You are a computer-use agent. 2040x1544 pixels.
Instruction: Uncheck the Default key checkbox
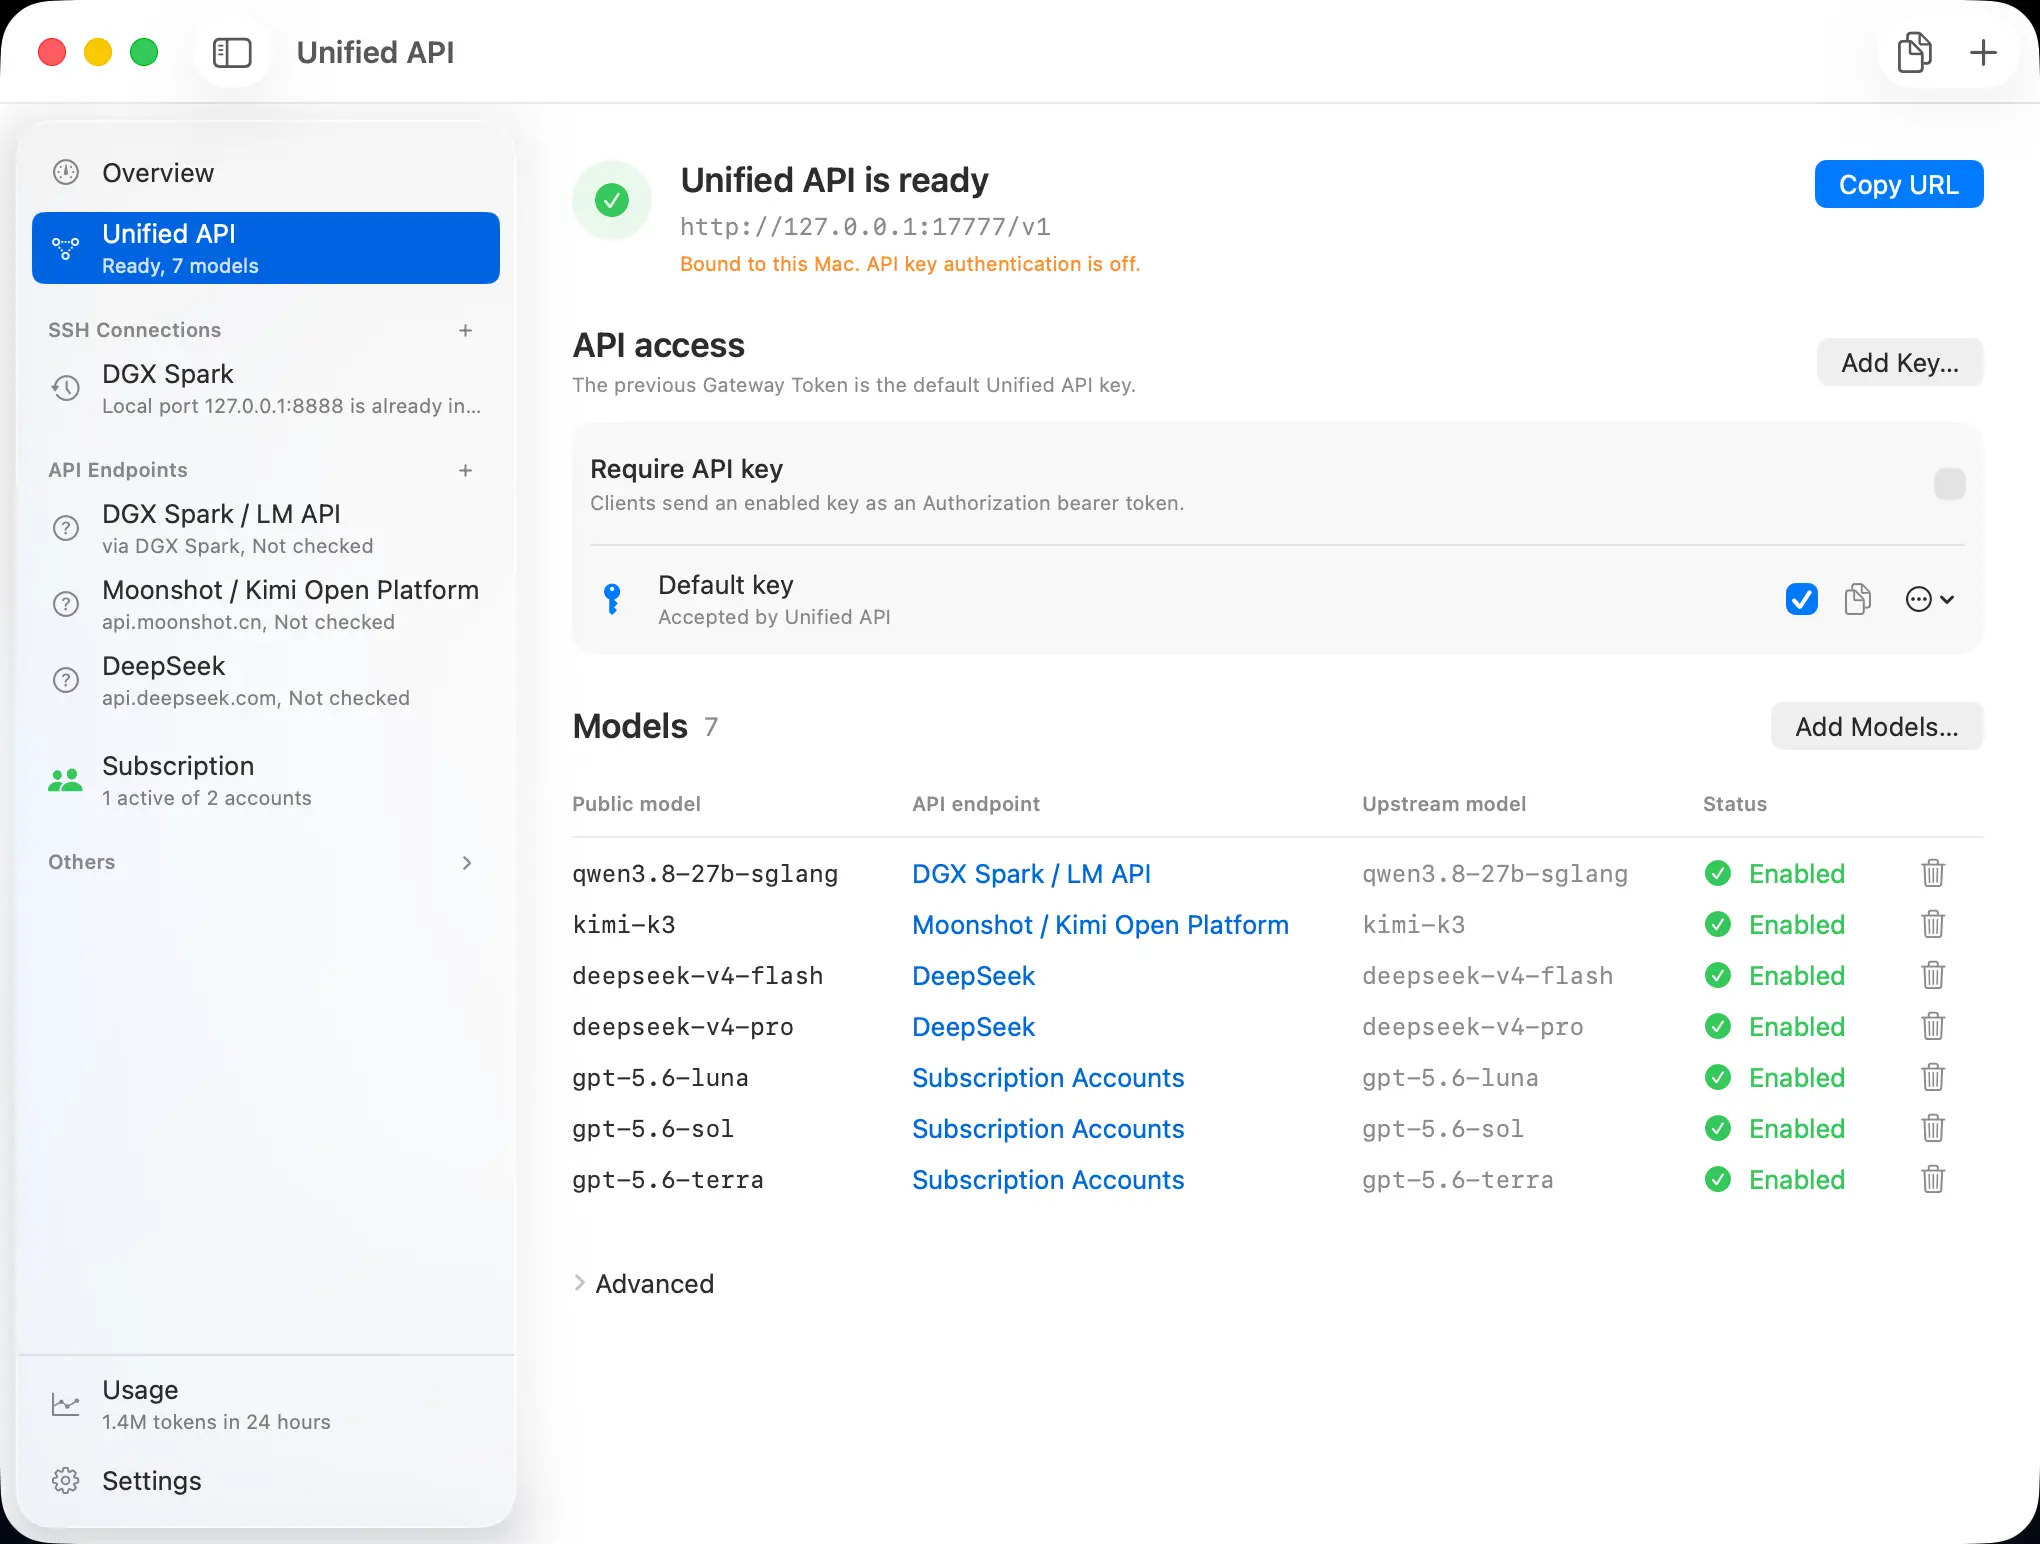[x=1801, y=599]
